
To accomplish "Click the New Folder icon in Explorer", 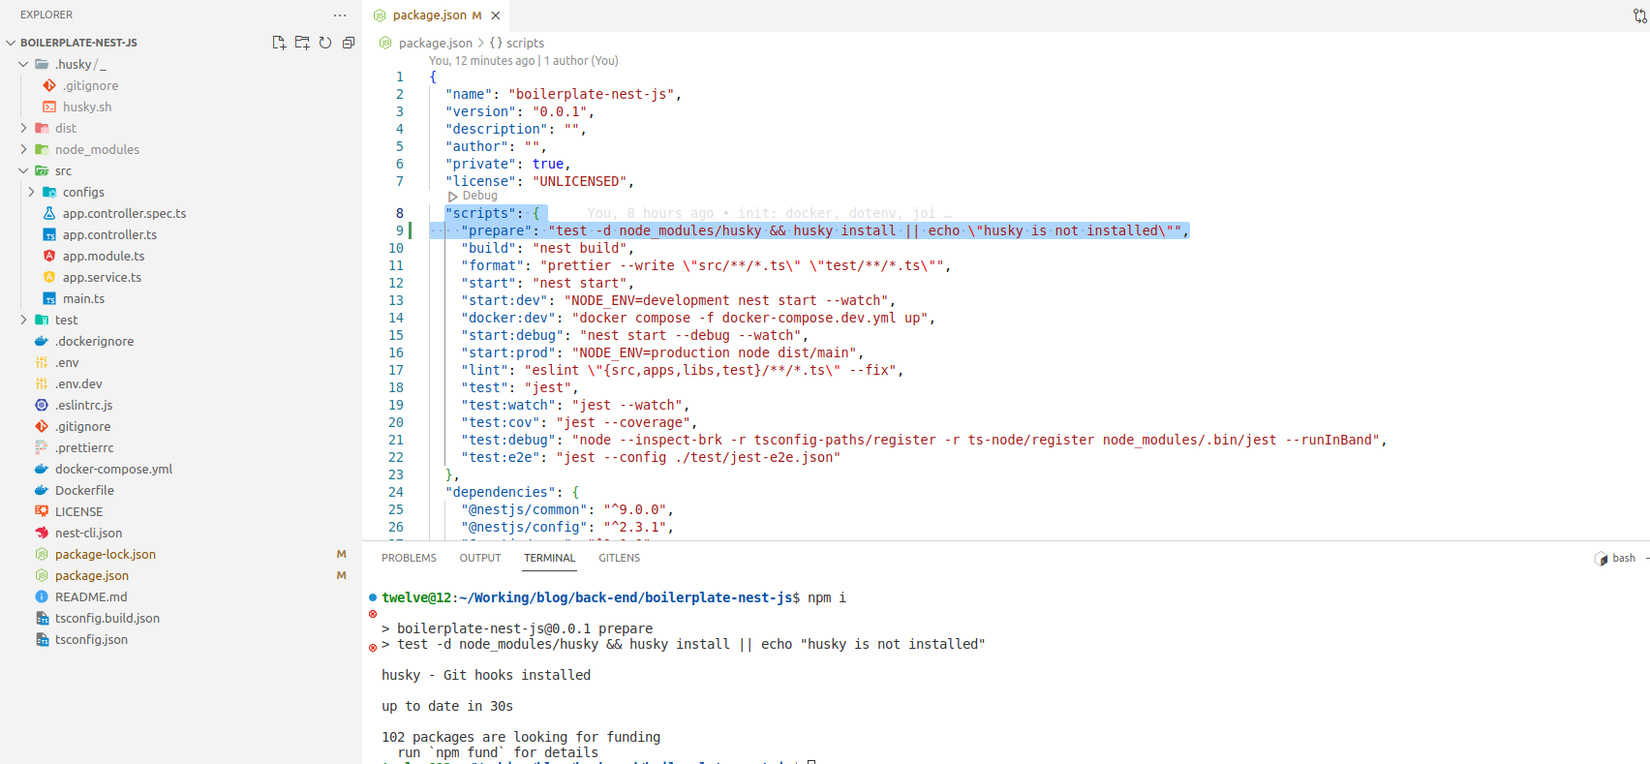I will coord(302,43).
